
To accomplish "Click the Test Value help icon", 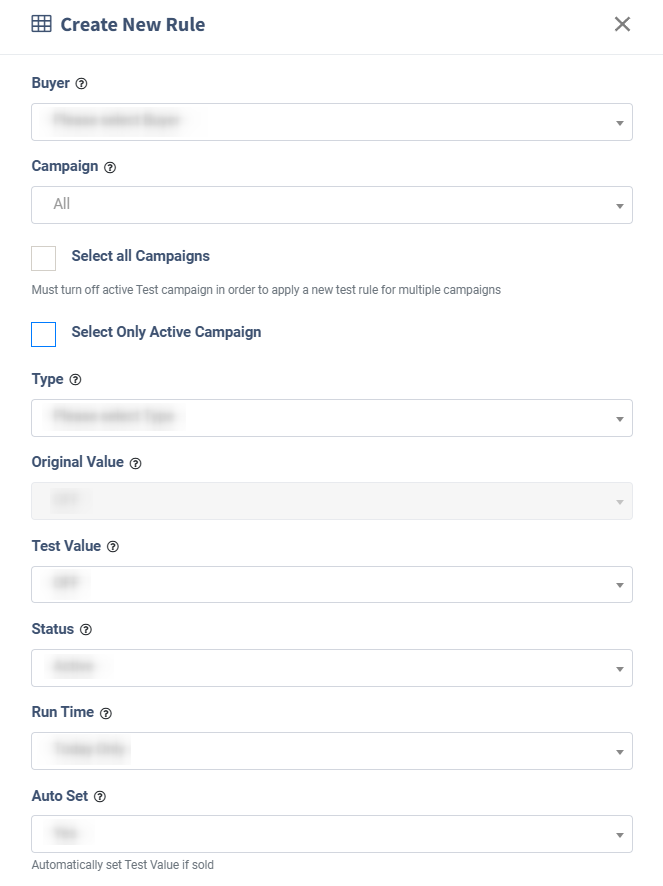I will click(x=113, y=547).
